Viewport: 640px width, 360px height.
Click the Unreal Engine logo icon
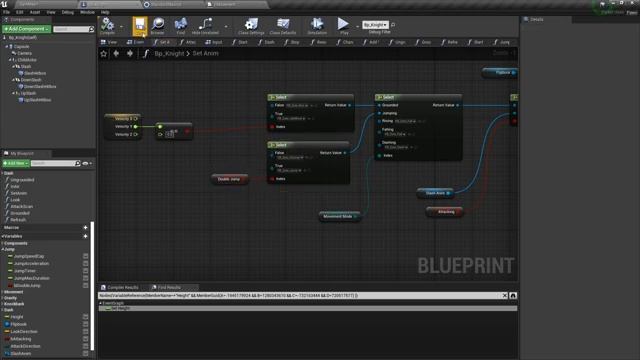click(x=4, y=4)
